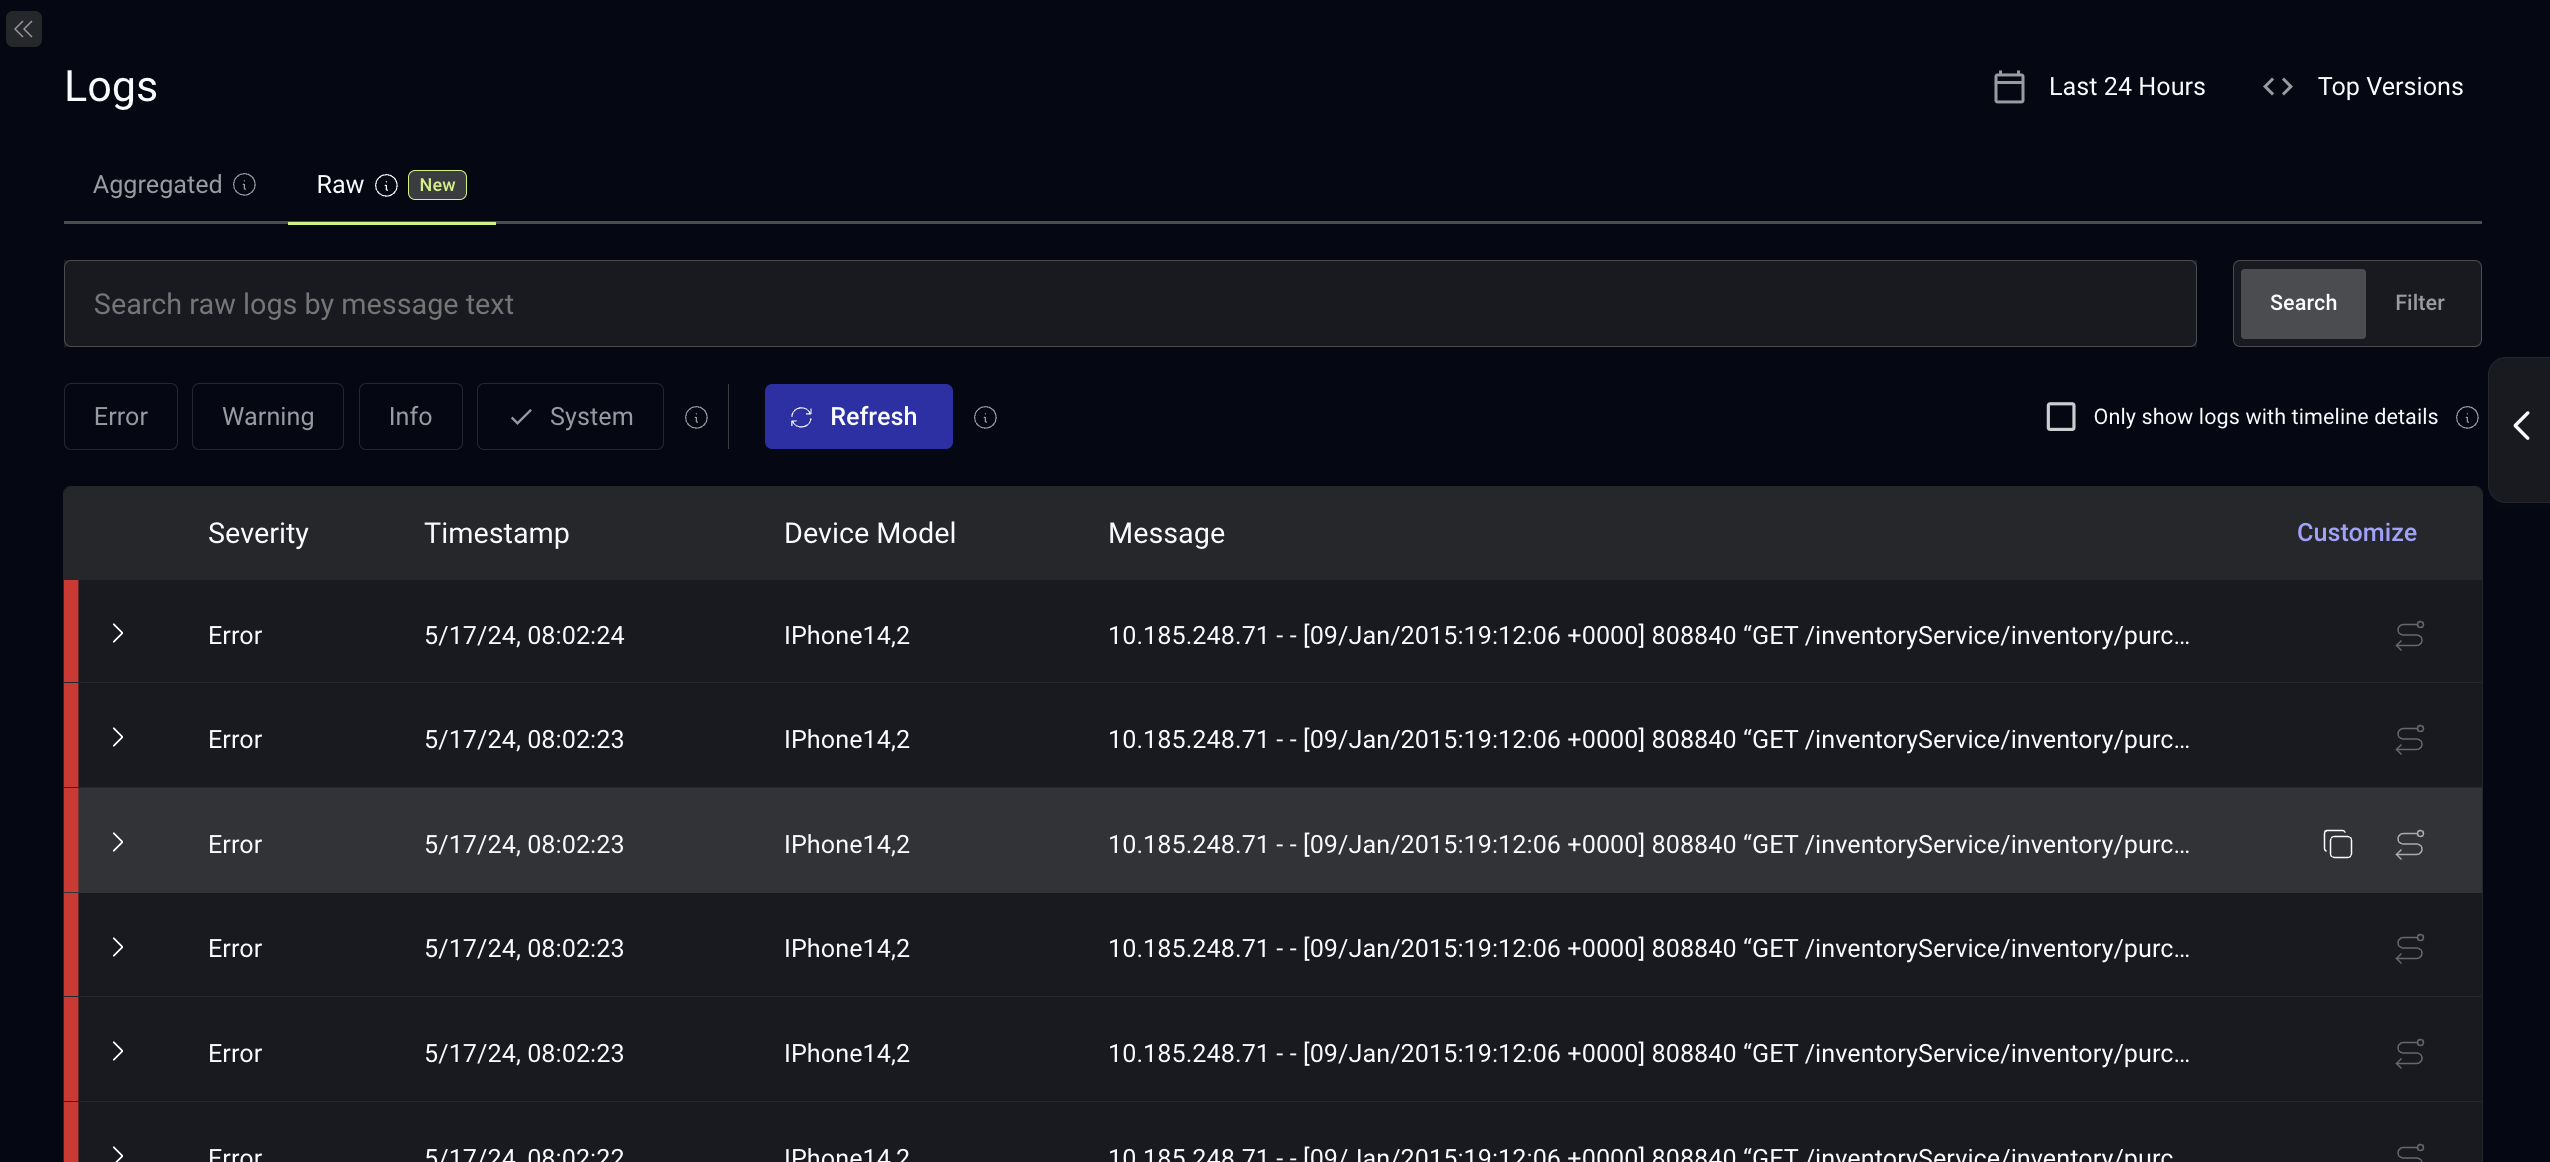Open timeline icon in highlighted log row
The image size is (2550, 1162).
coord(2410,844)
